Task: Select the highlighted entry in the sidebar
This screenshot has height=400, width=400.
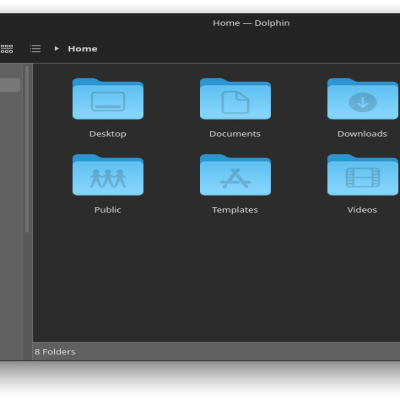Action: pyautogui.click(x=10, y=85)
